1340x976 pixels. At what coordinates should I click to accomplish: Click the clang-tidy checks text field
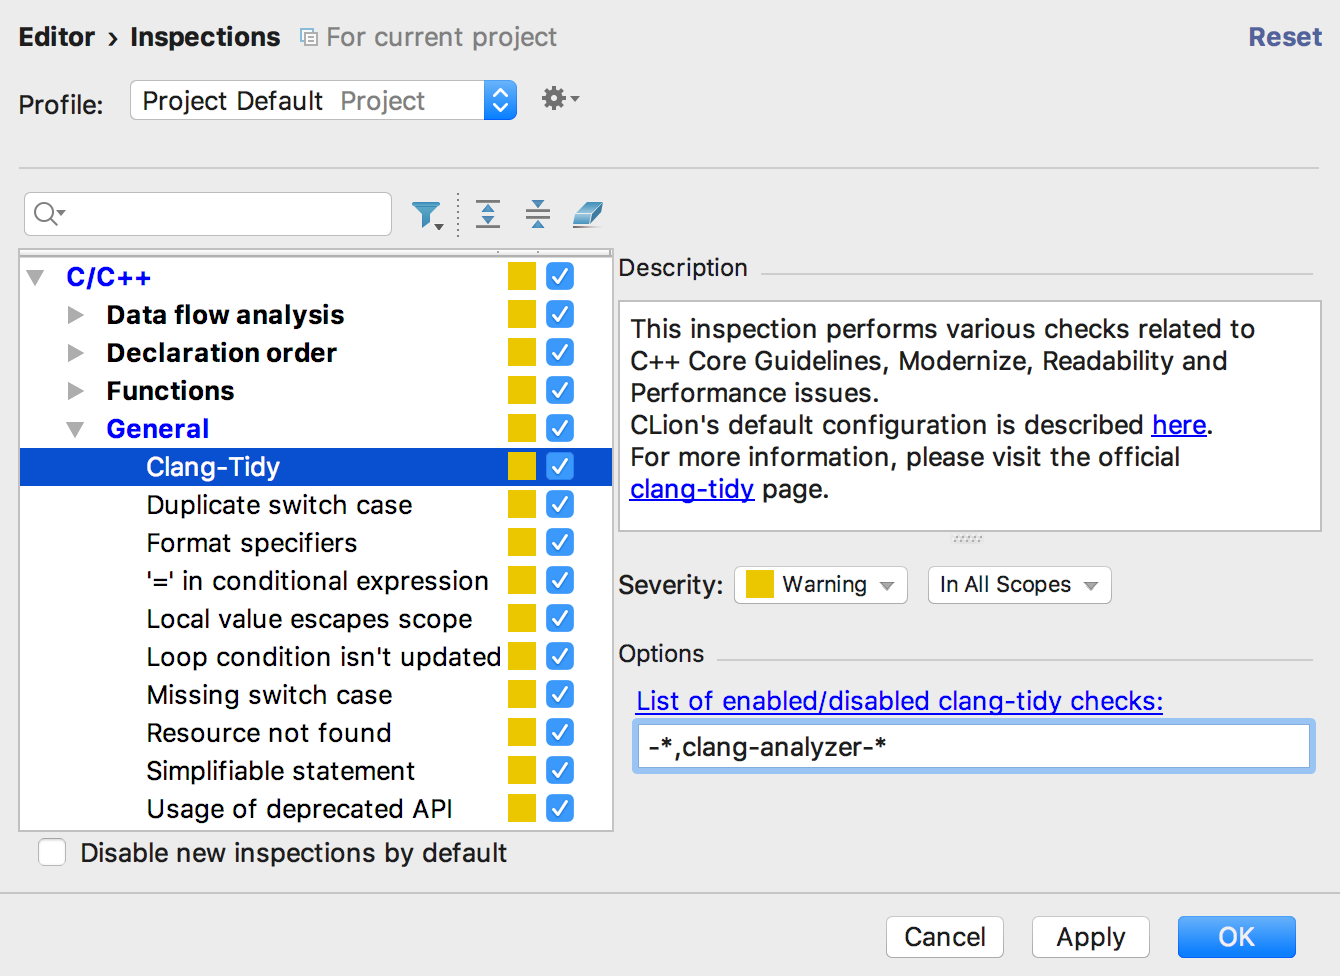click(x=973, y=747)
